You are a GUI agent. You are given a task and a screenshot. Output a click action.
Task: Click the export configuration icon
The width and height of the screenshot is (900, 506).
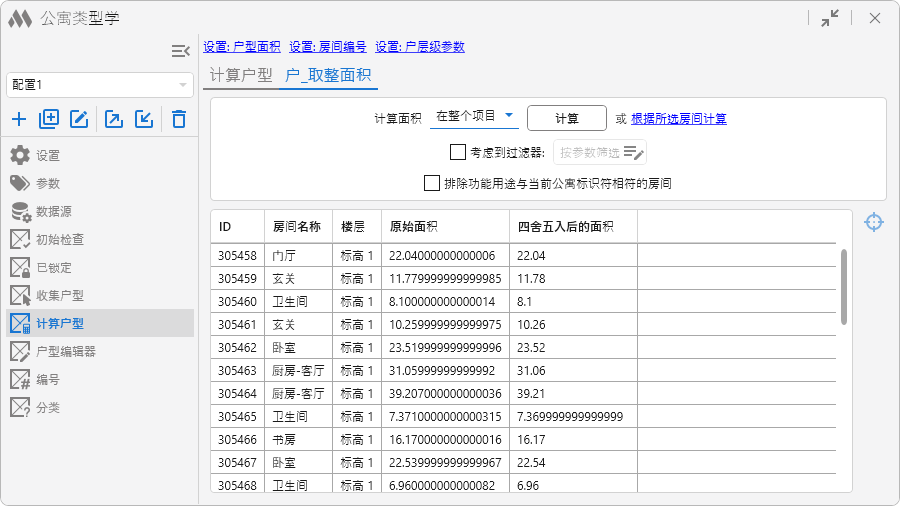114,120
